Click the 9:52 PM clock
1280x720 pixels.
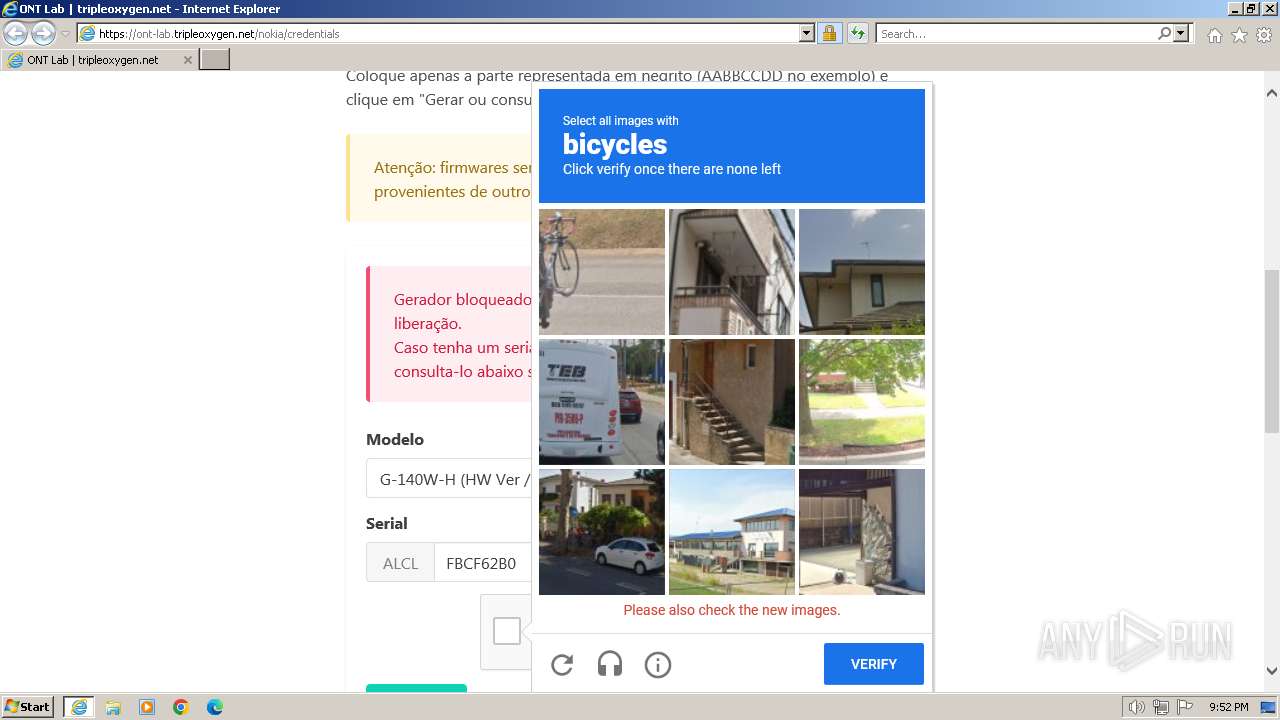(x=1229, y=707)
